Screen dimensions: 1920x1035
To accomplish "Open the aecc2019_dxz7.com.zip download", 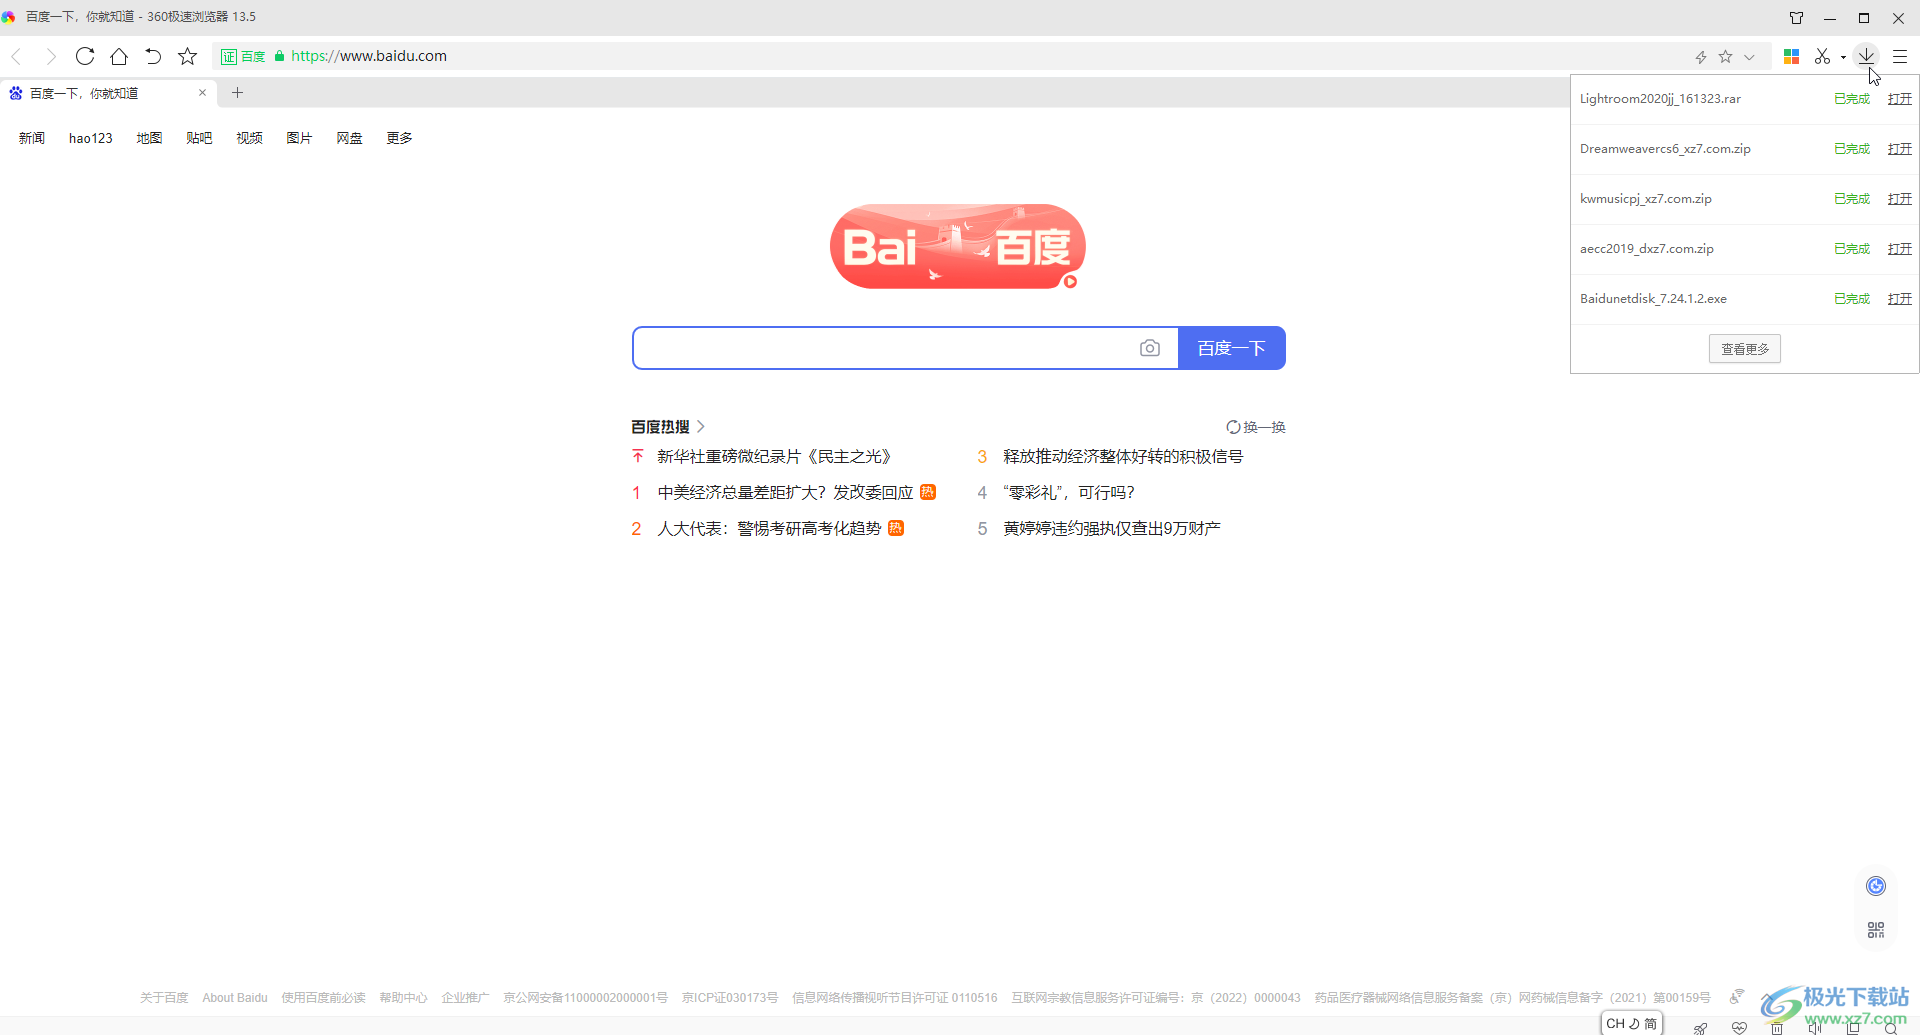I will click(x=1900, y=249).
